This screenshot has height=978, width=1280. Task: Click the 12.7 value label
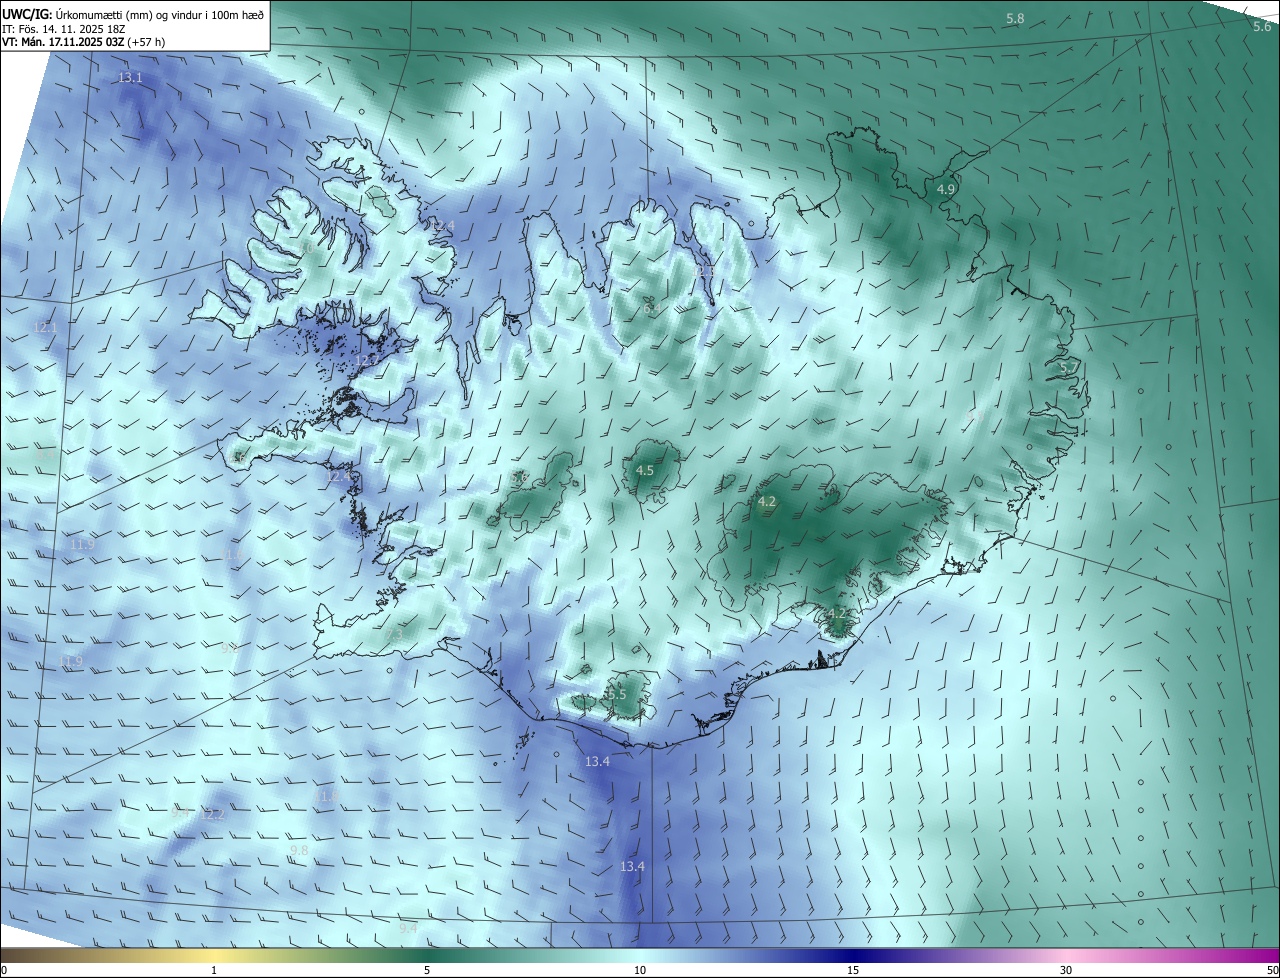point(366,360)
